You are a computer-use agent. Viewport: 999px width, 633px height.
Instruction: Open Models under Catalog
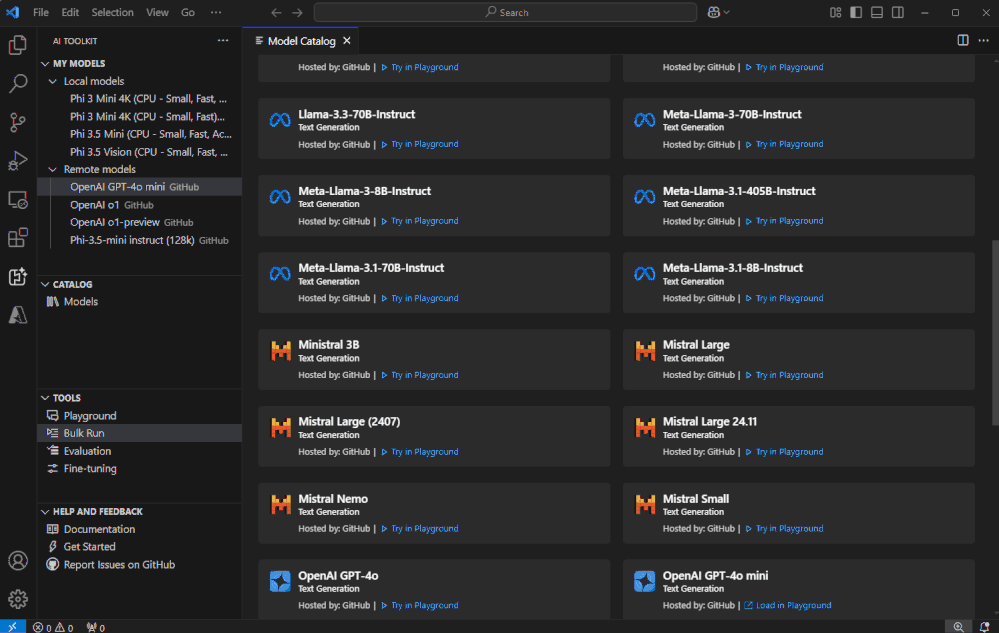[x=140, y=302]
